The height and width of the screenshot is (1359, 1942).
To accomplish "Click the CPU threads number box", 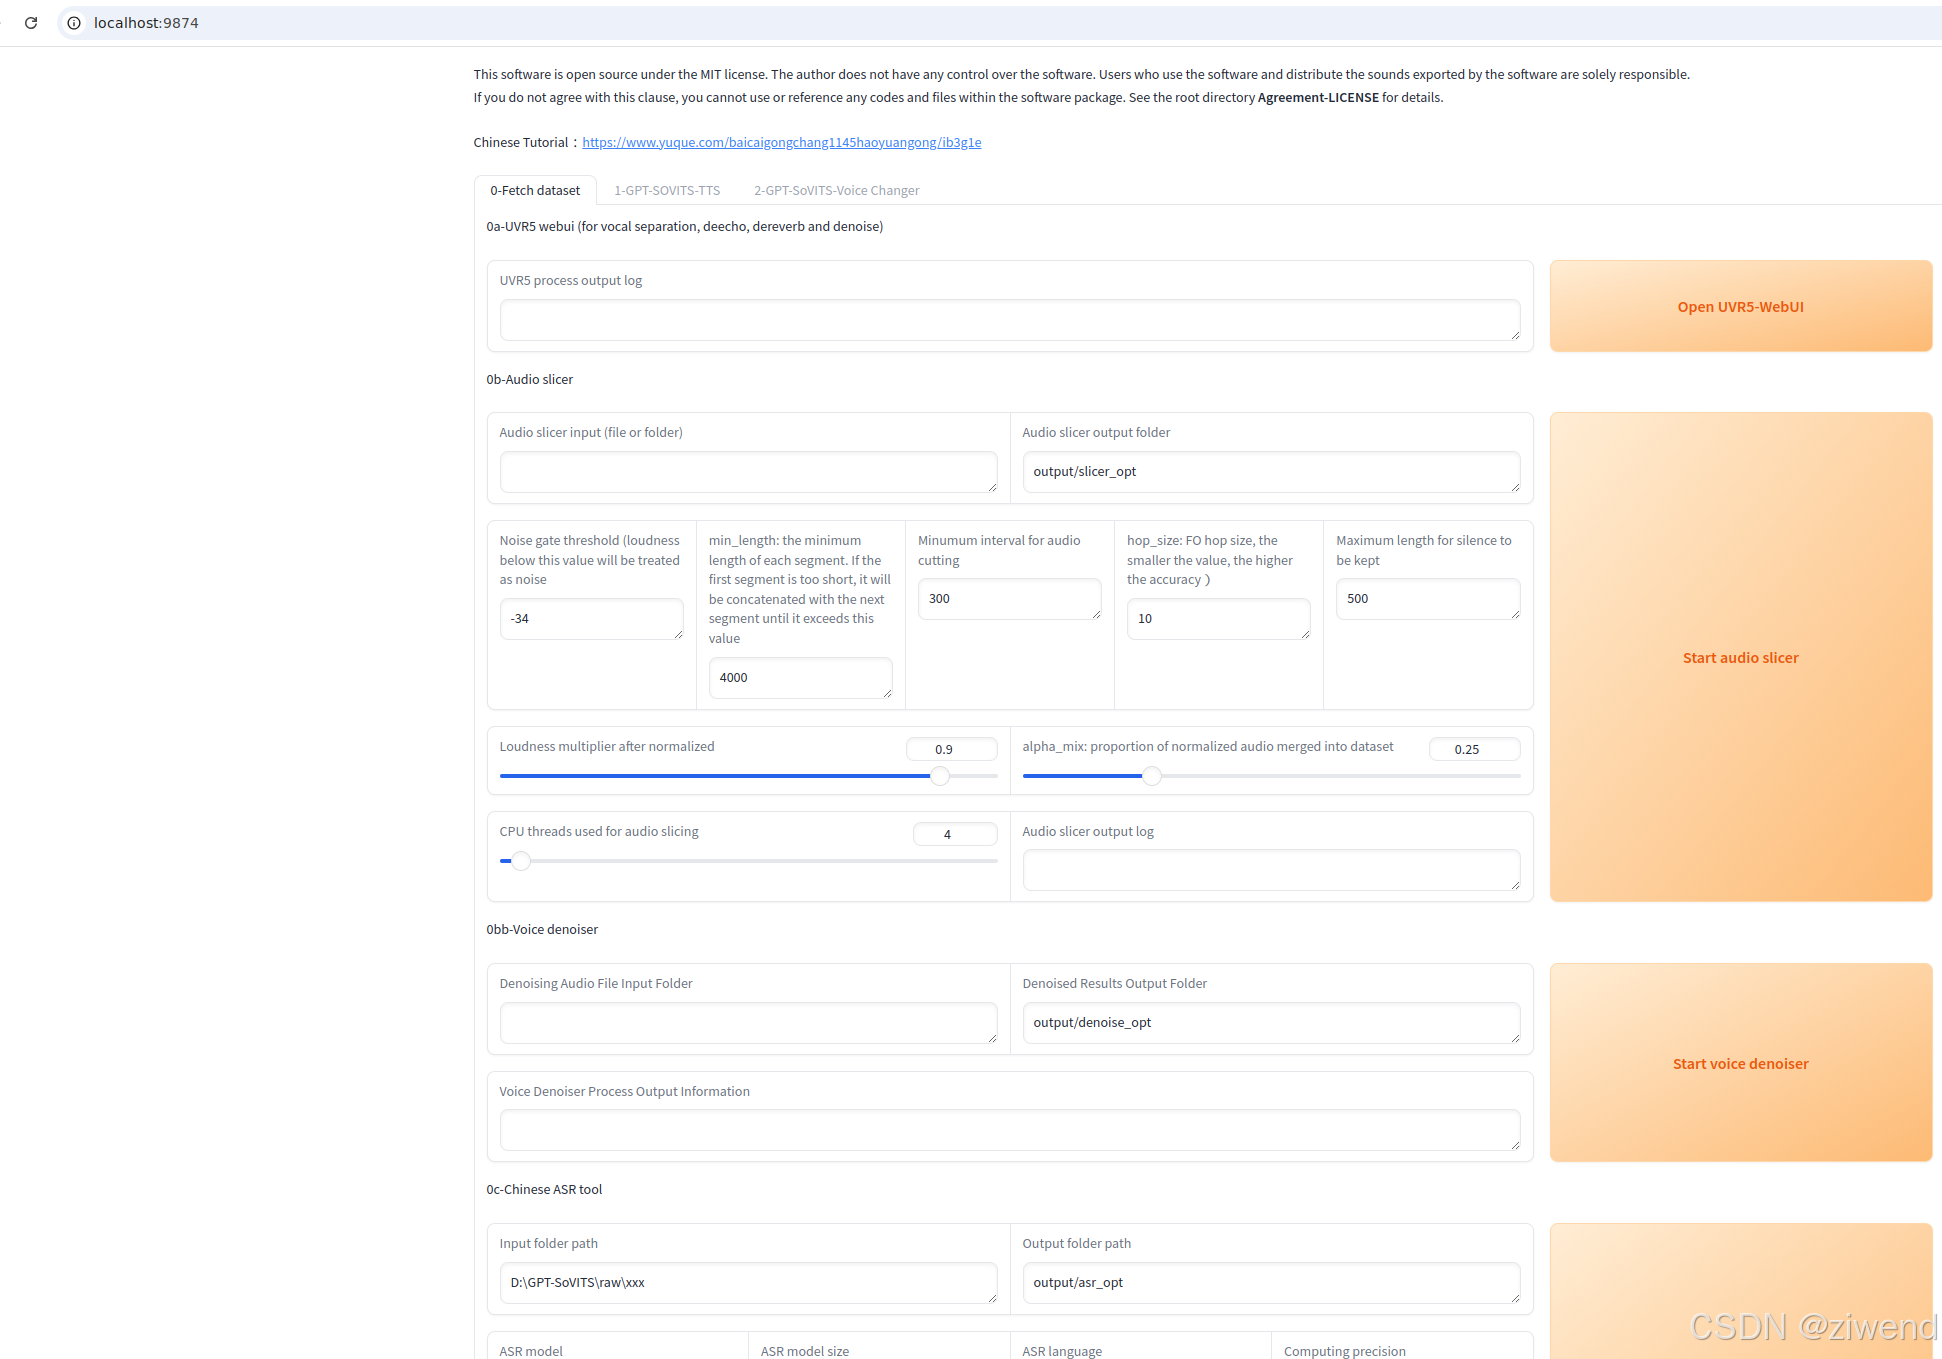I will (954, 834).
